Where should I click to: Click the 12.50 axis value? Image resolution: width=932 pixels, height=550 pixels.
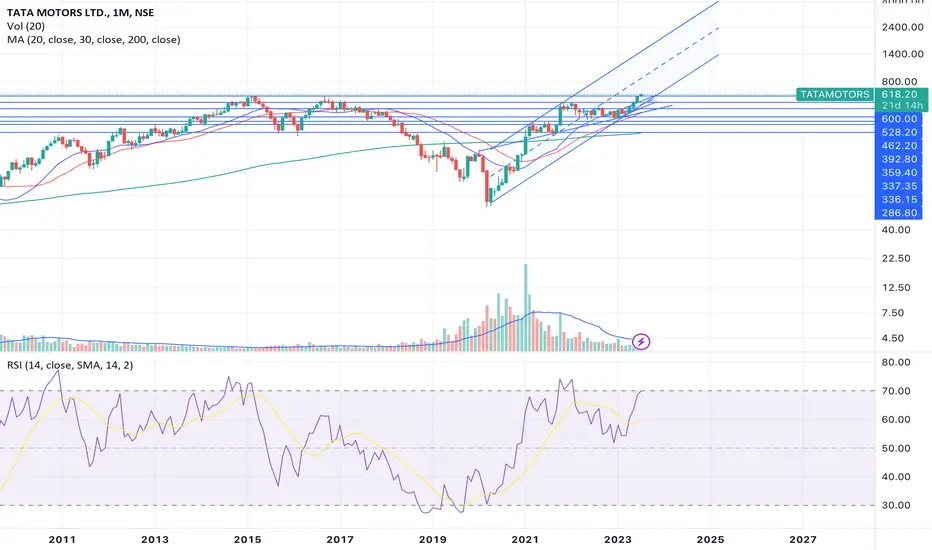click(896, 288)
